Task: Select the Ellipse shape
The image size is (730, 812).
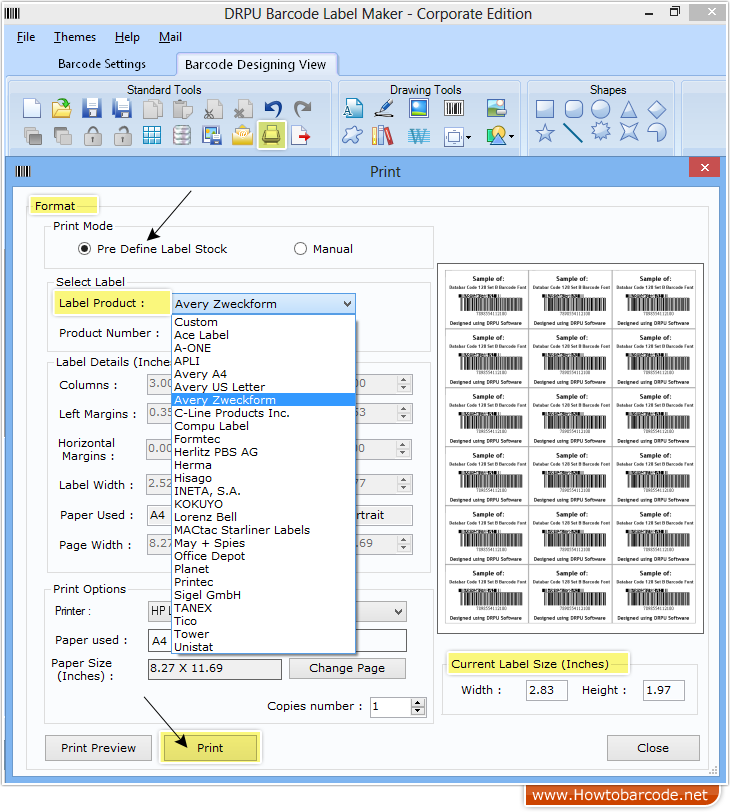Action: (x=601, y=109)
